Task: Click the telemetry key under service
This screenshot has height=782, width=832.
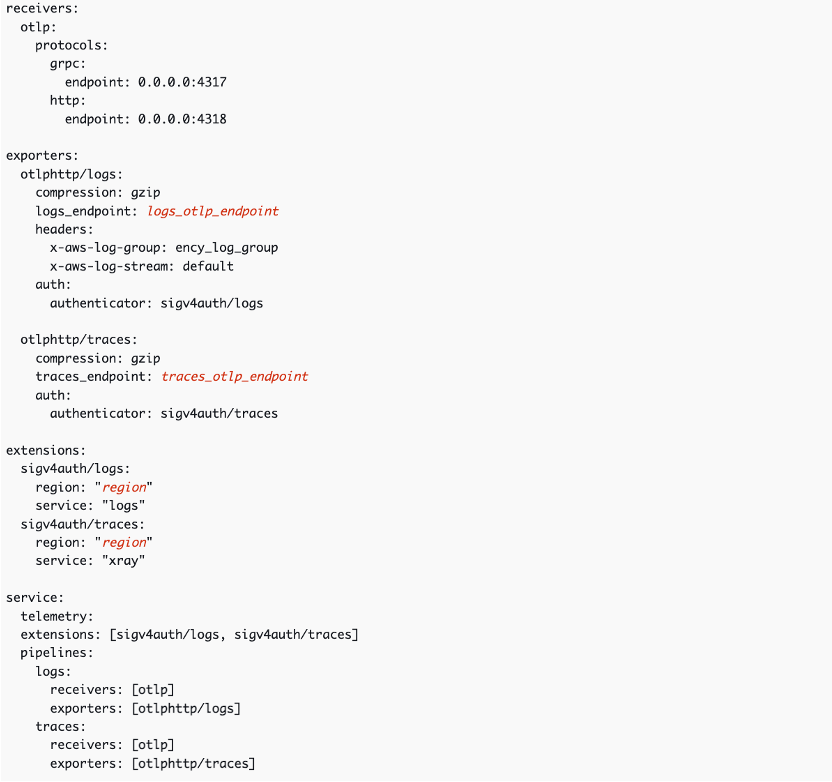Action: (57, 616)
